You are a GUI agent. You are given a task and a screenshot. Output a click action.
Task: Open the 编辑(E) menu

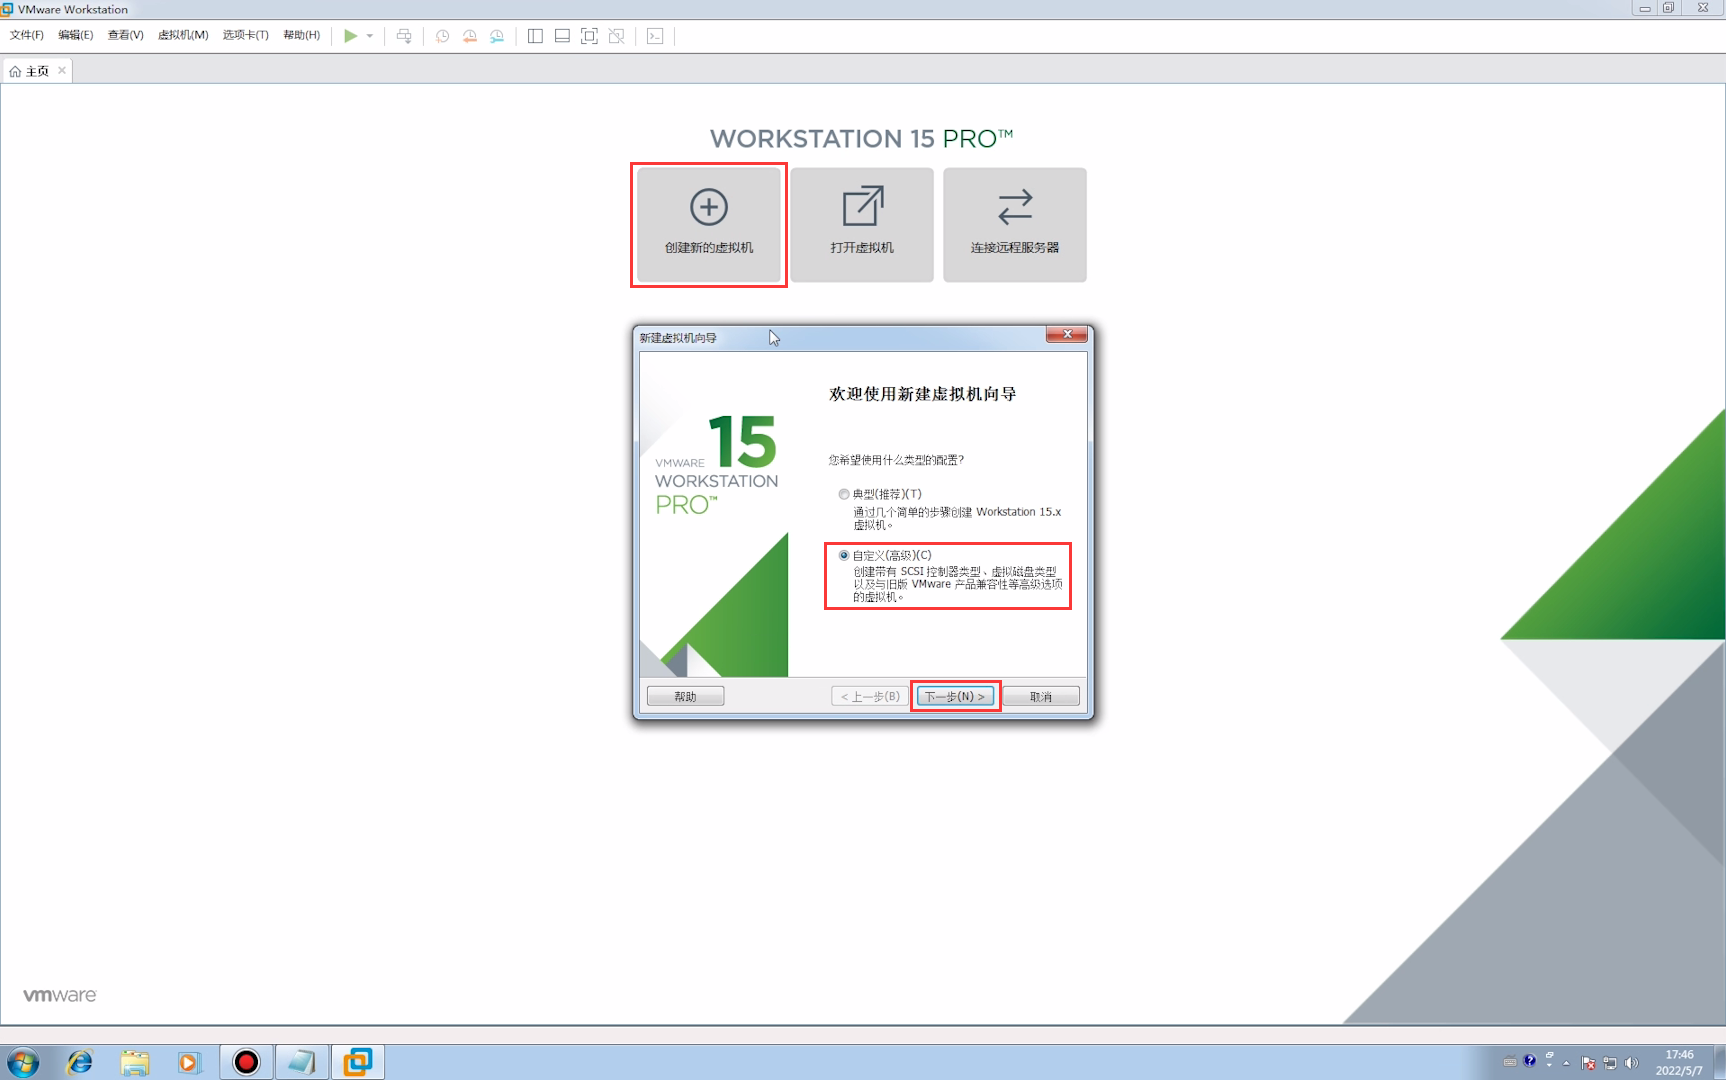76,35
